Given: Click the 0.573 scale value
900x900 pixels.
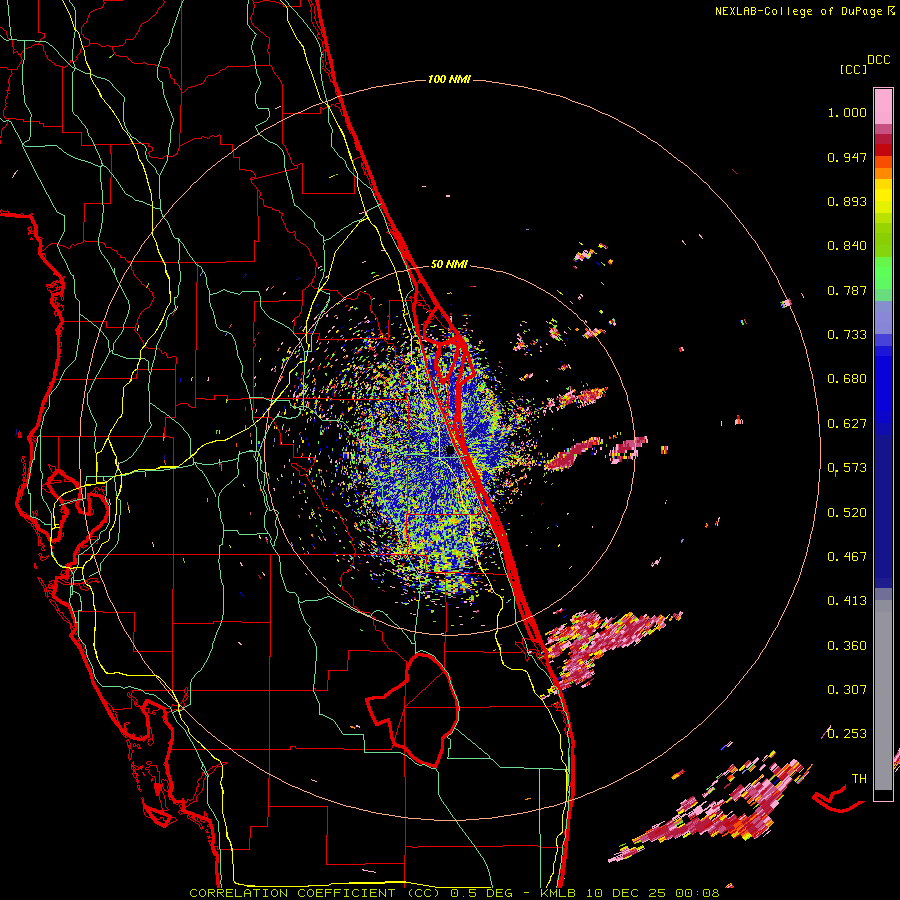Looking at the screenshot, I should click(x=847, y=468).
